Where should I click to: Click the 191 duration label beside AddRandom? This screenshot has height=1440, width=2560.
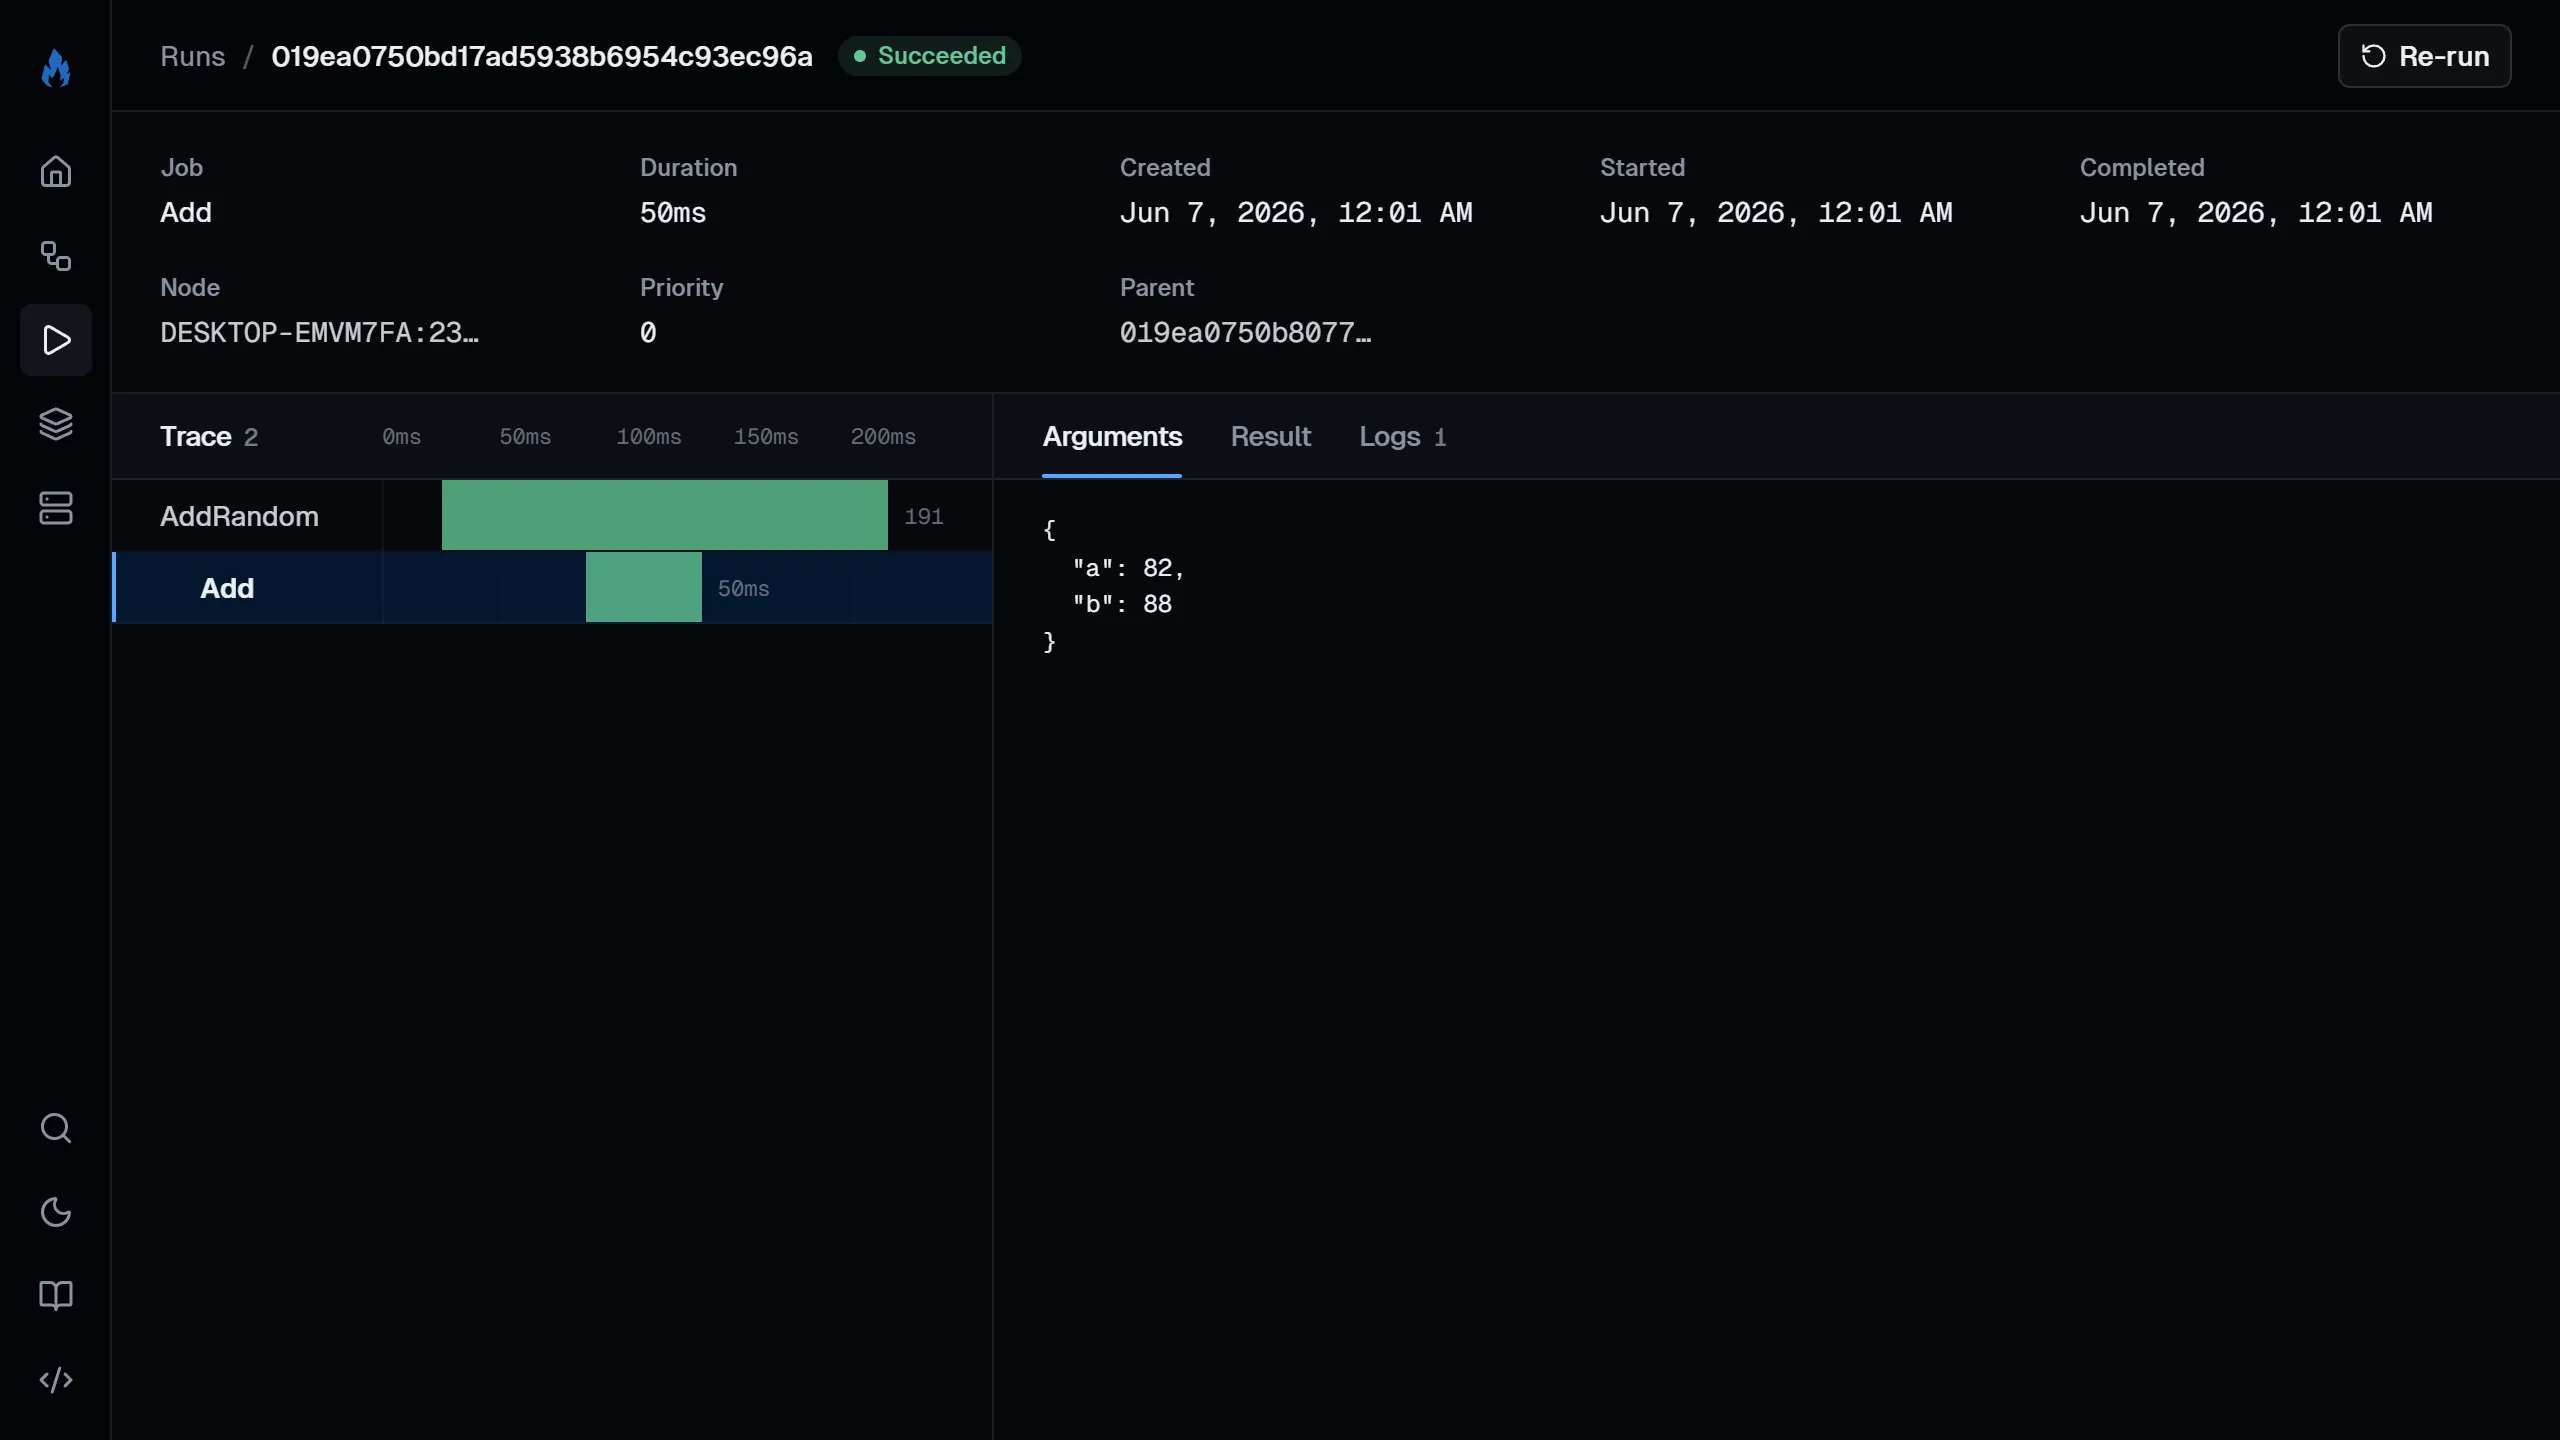(924, 516)
